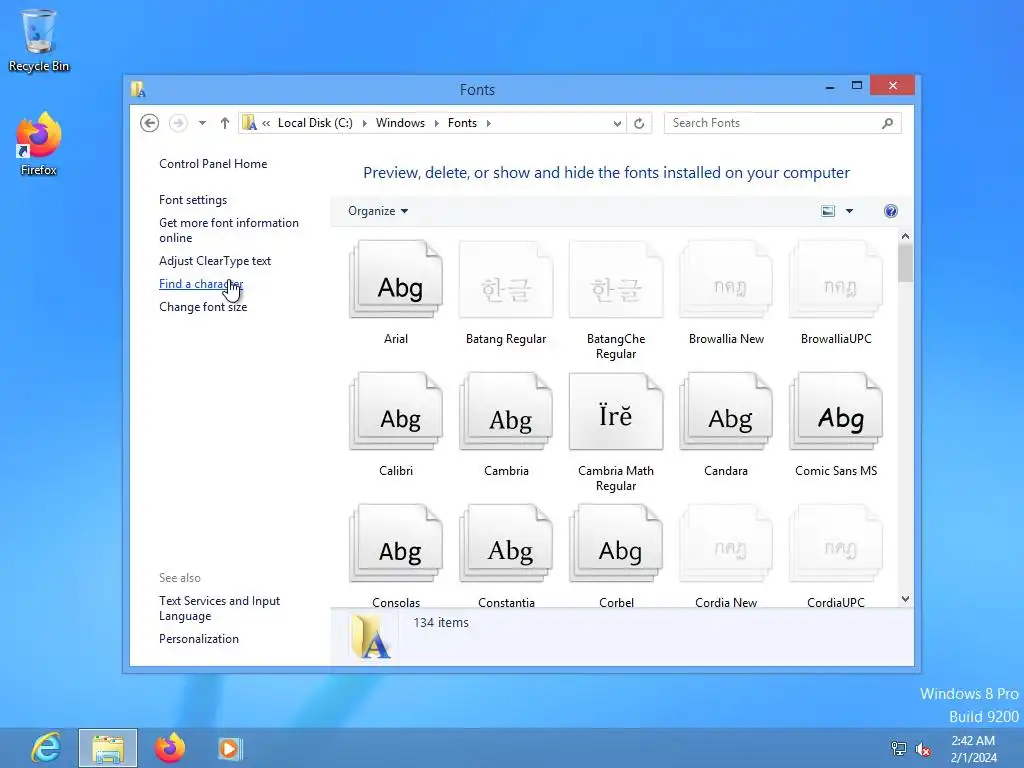
Task: Open File Explorer in the taskbar
Action: pos(108,748)
